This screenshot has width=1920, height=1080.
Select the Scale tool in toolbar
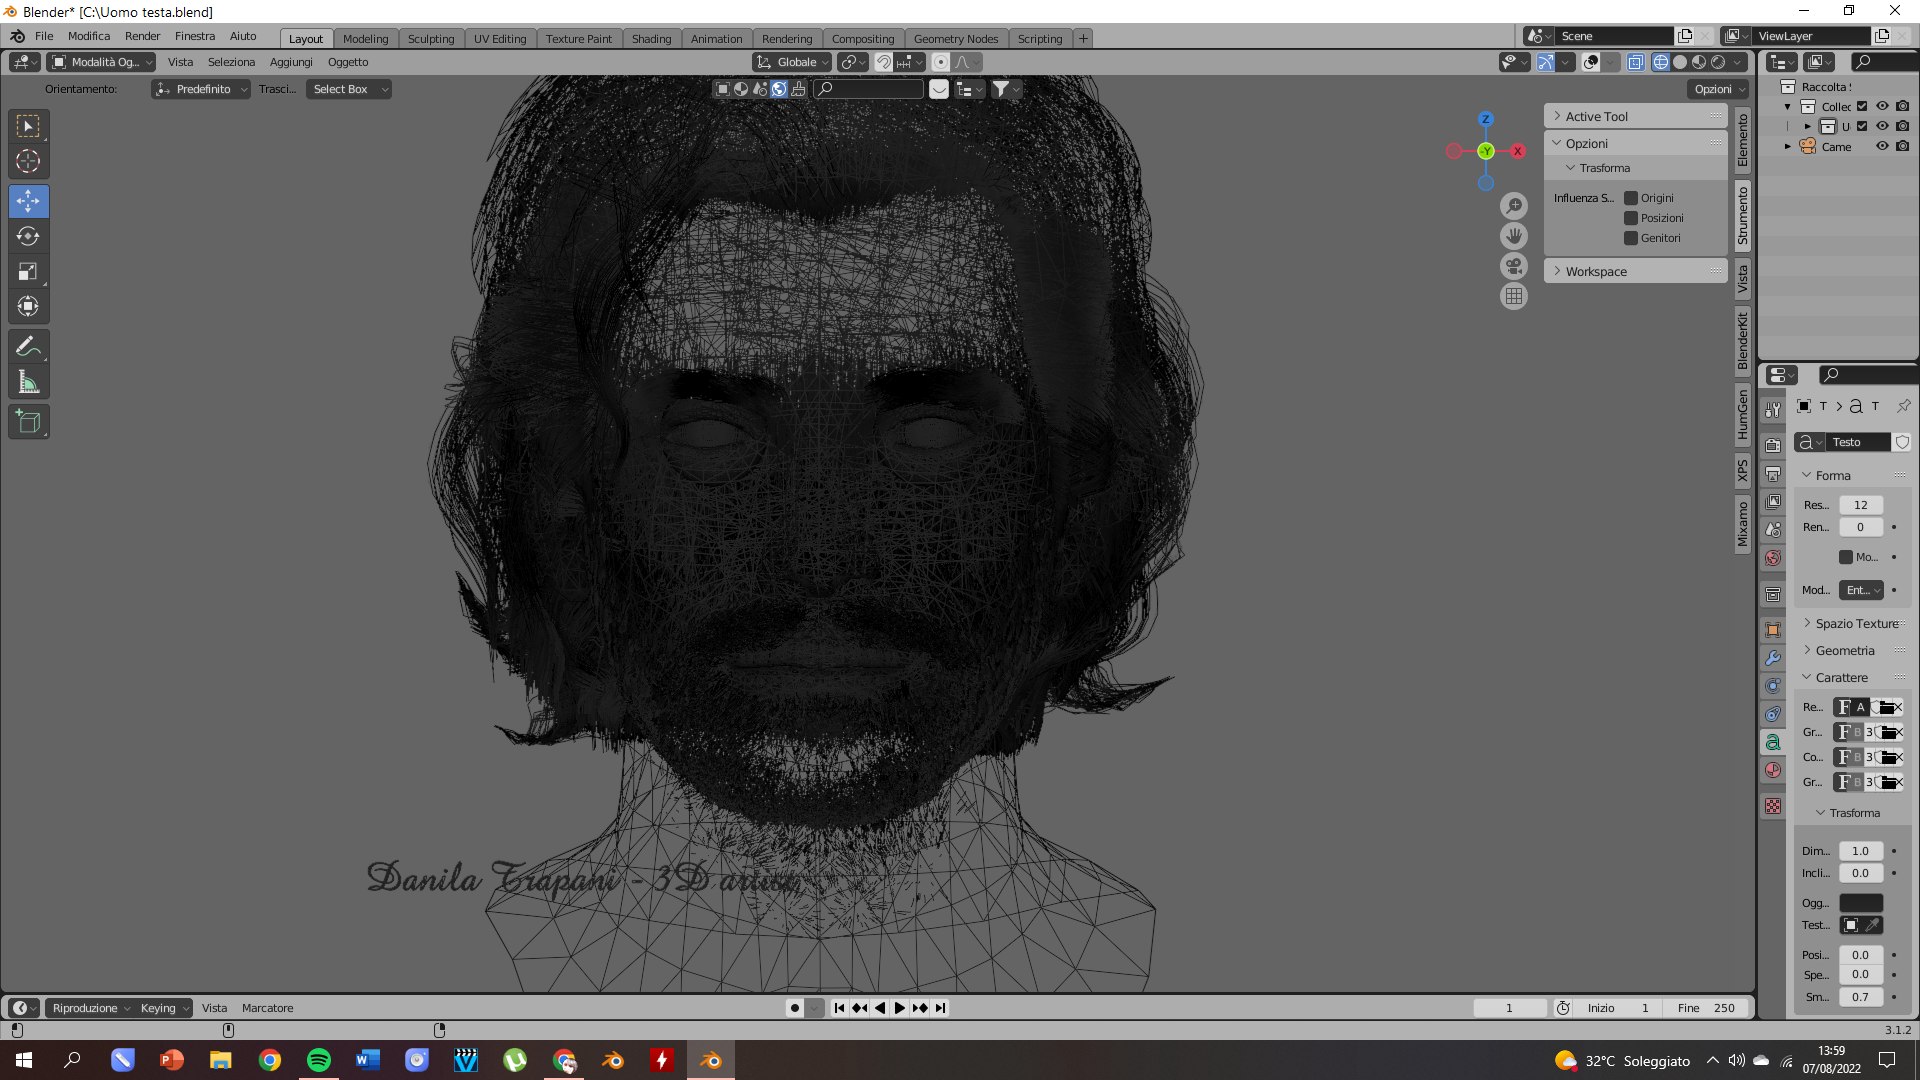tap(28, 272)
